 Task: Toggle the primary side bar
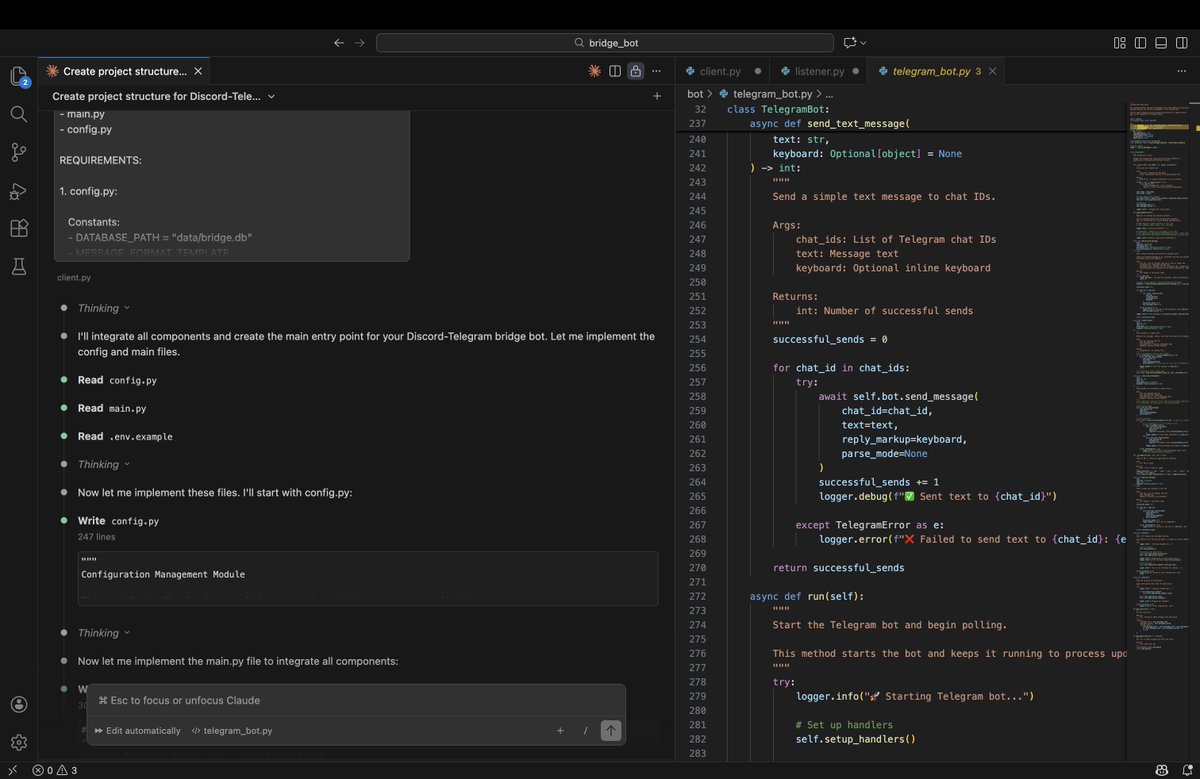click(1140, 43)
